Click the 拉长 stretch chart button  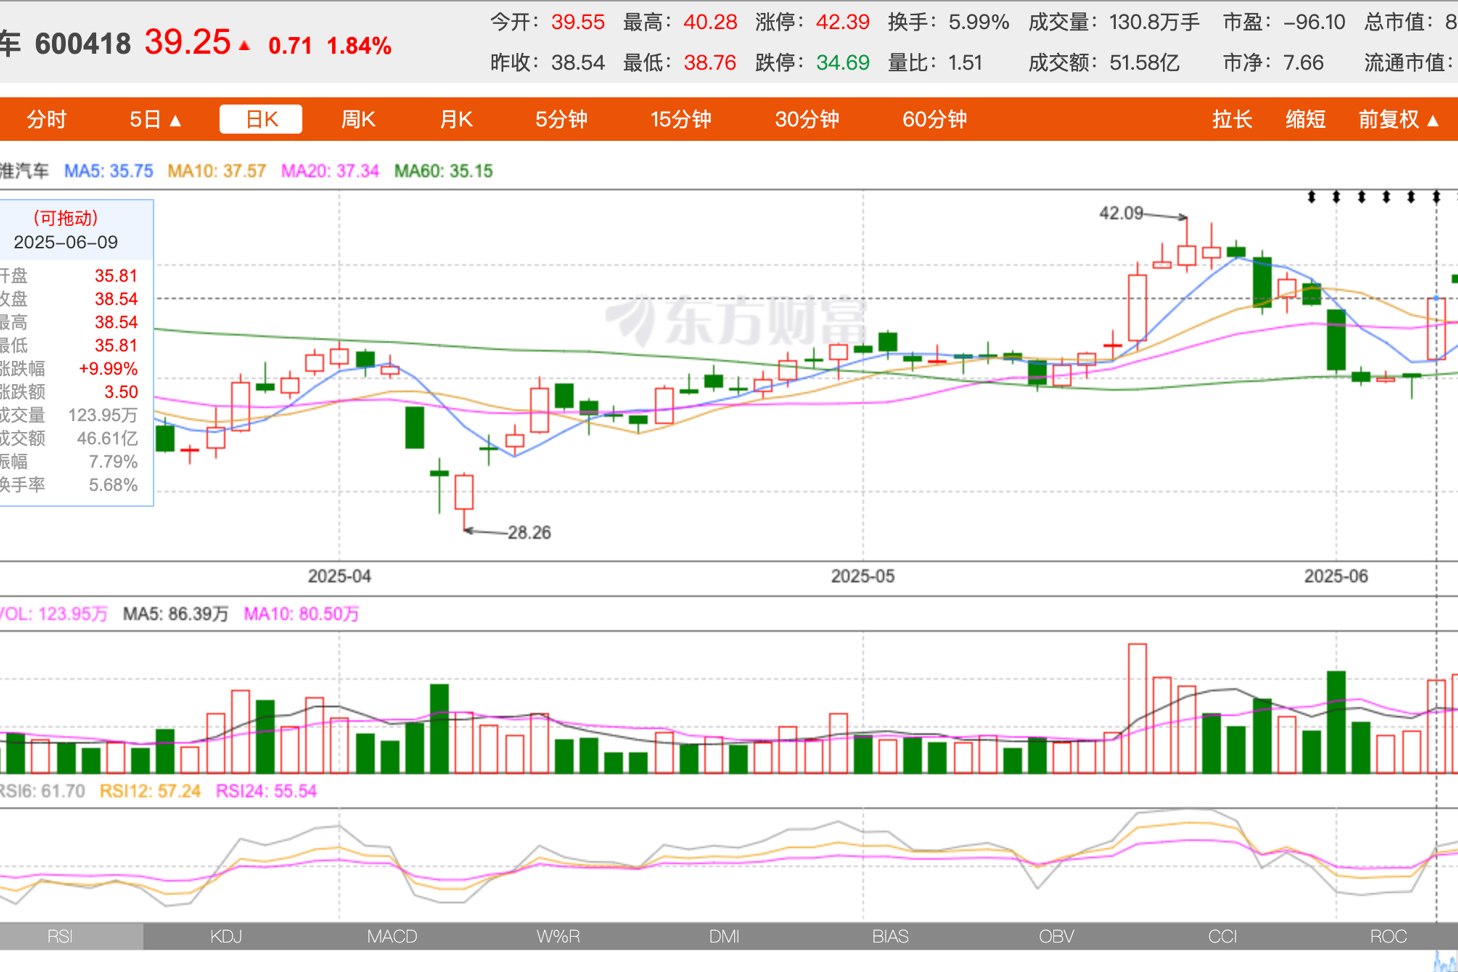[1232, 120]
